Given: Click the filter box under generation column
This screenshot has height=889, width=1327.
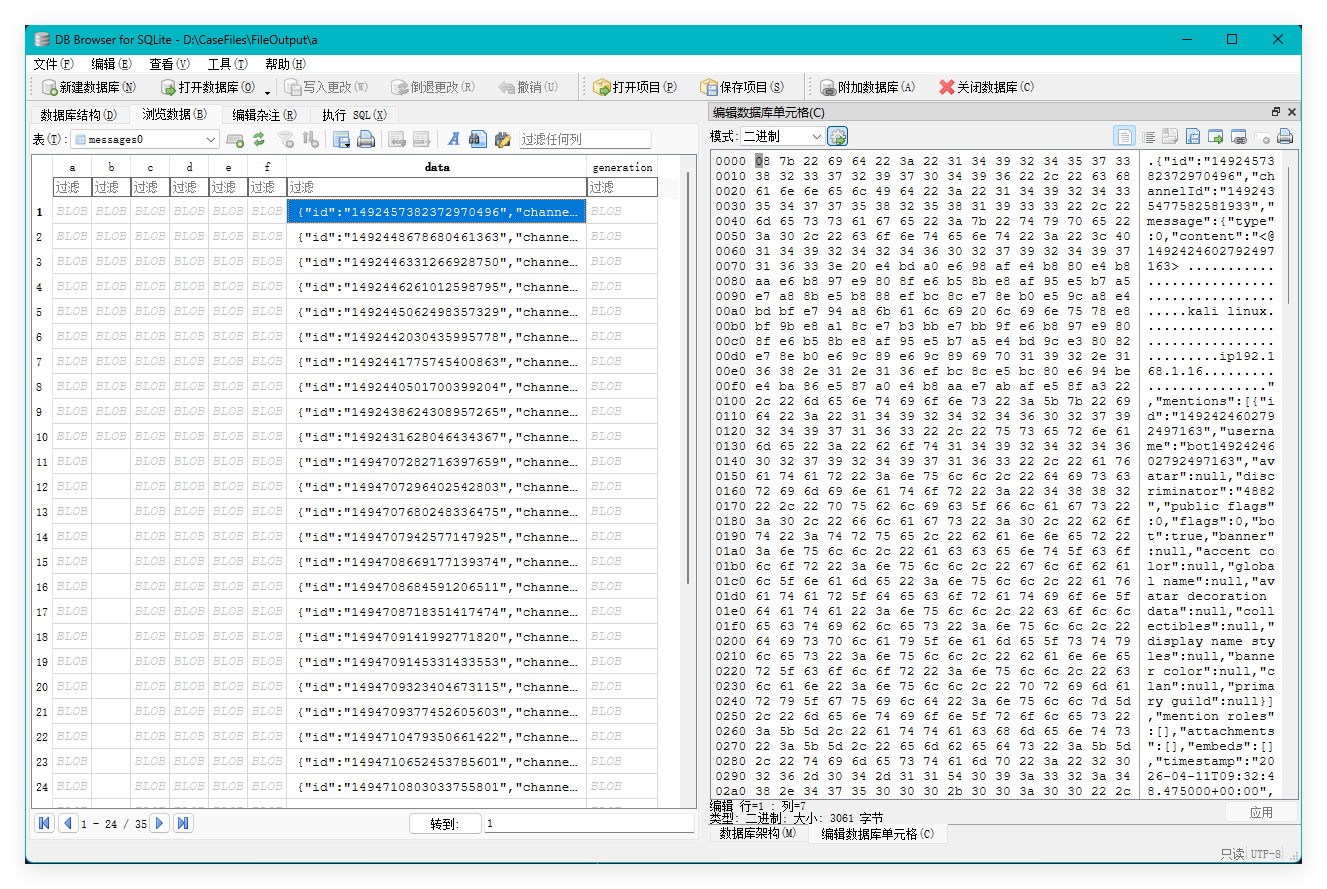Looking at the screenshot, I should pyautogui.click(x=622, y=187).
